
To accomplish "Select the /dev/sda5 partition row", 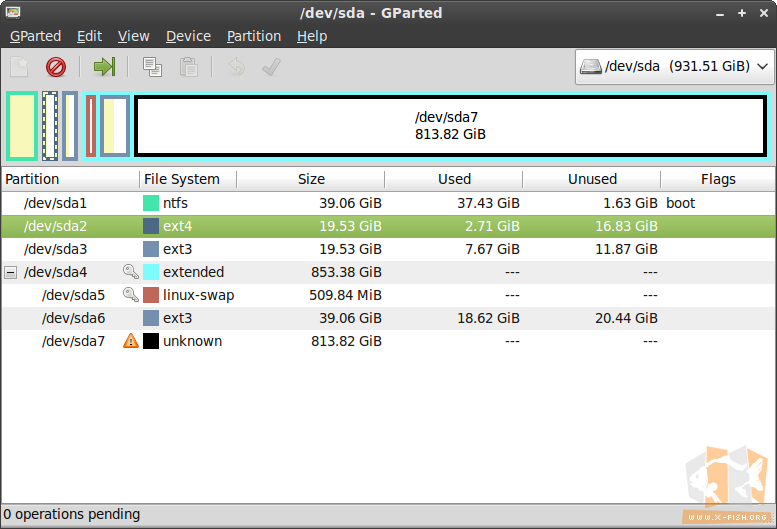I will coord(388,295).
